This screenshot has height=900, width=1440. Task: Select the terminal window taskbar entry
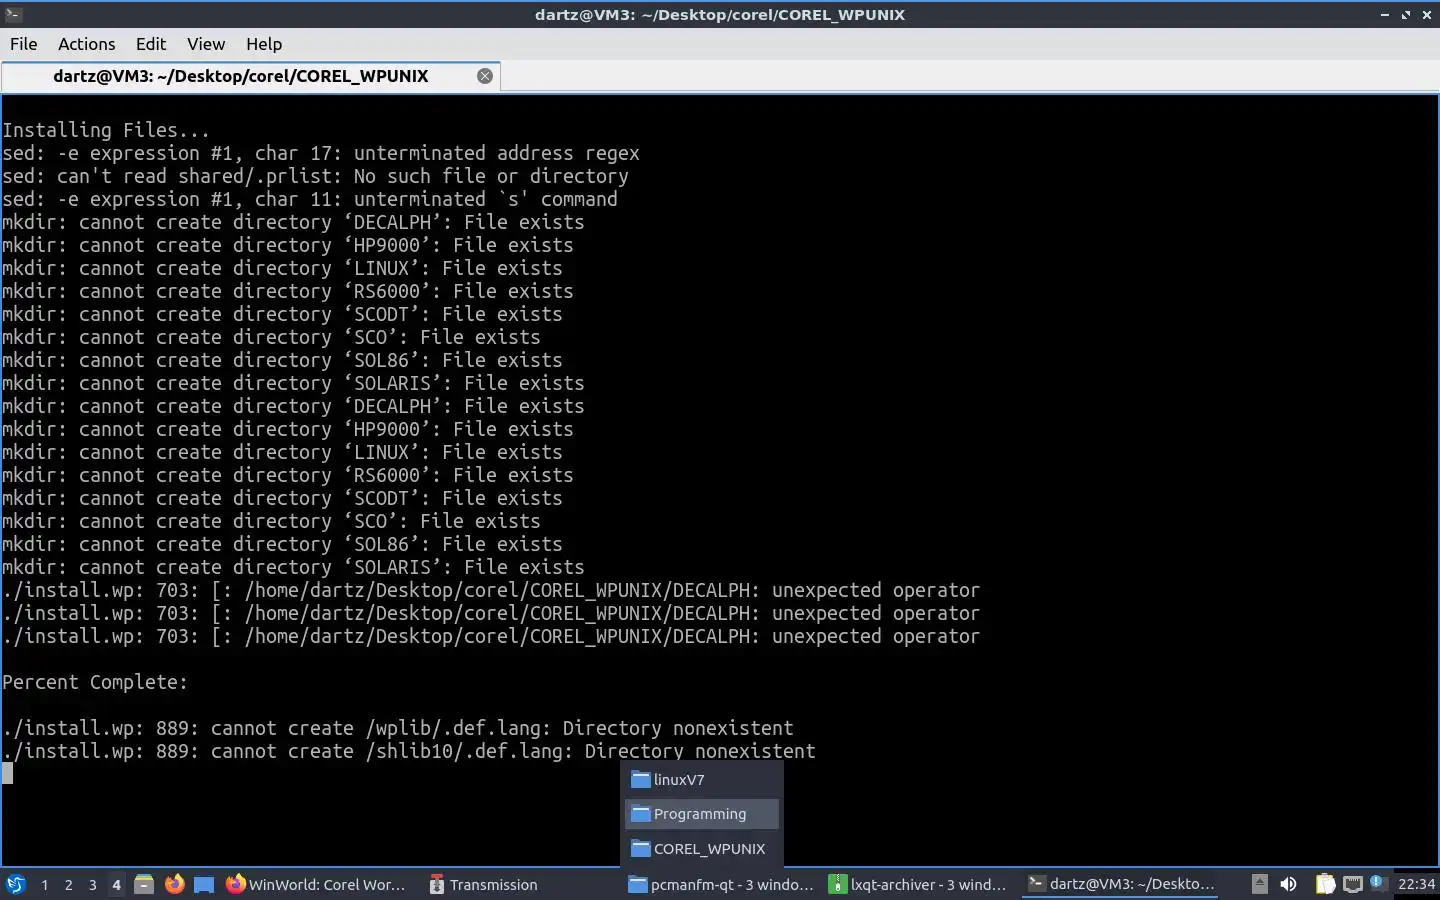pyautogui.click(x=1121, y=884)
